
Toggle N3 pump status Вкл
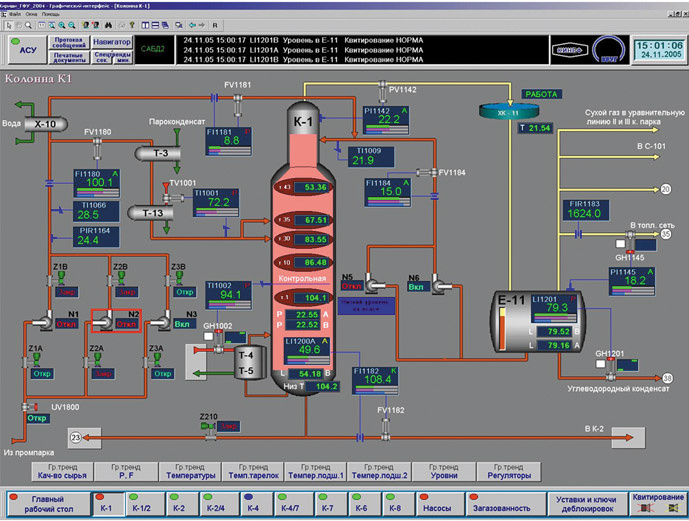click(184, 325)
